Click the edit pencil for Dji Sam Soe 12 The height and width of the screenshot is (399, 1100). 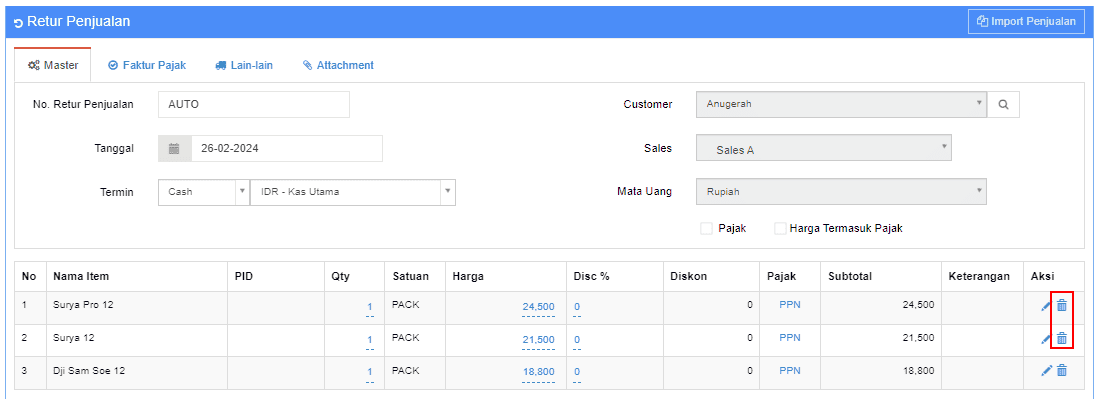coord(1046,371)
